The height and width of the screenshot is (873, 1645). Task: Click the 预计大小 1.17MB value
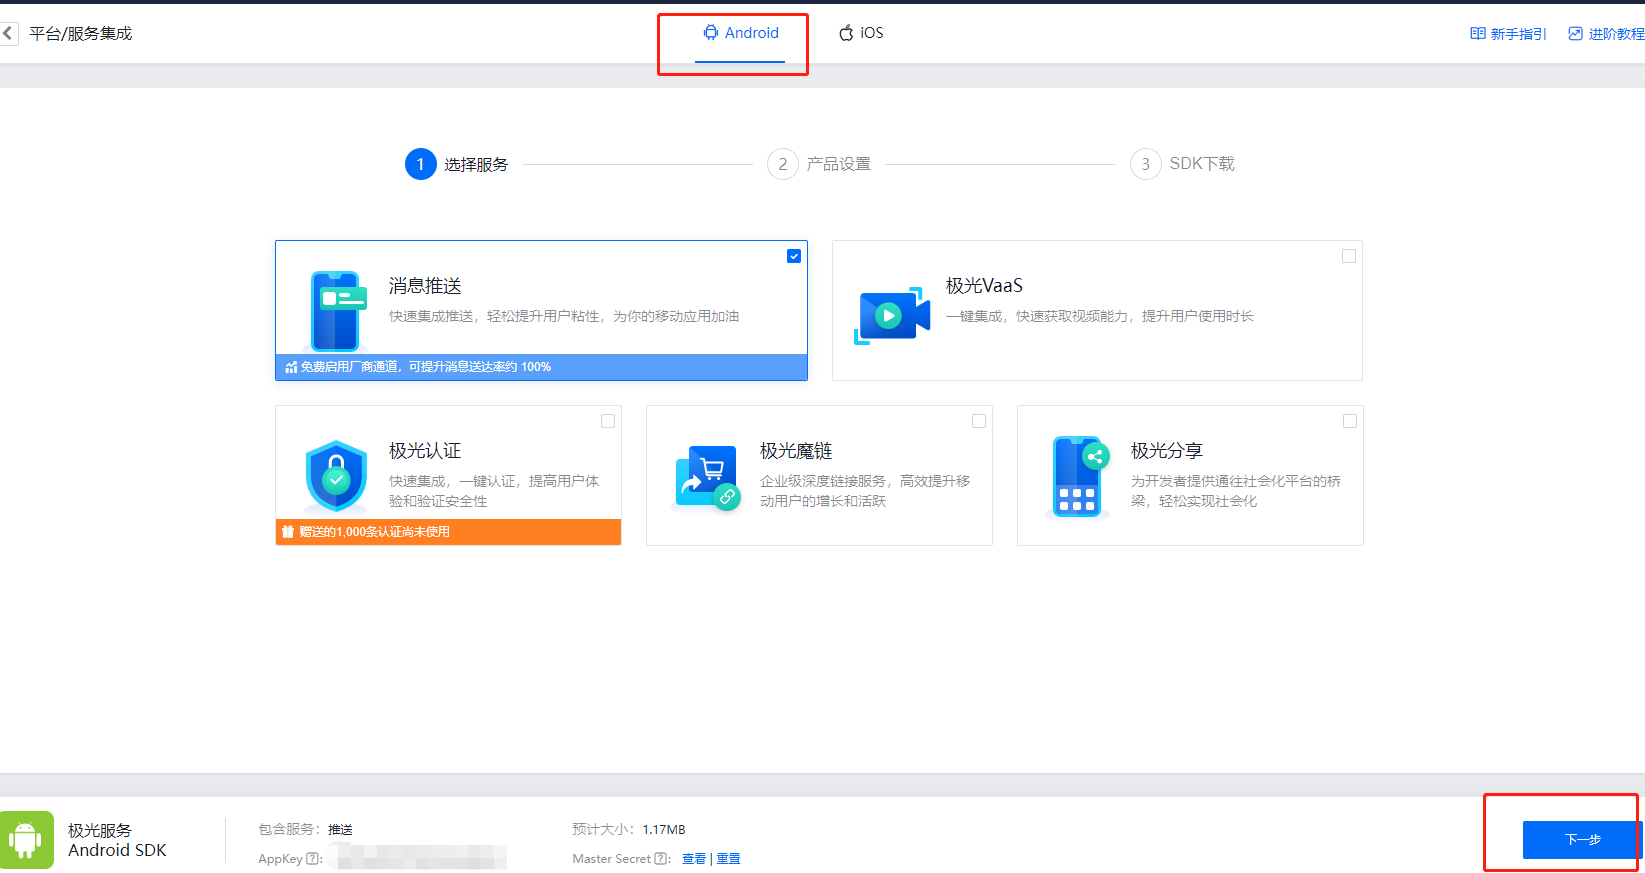664,830
